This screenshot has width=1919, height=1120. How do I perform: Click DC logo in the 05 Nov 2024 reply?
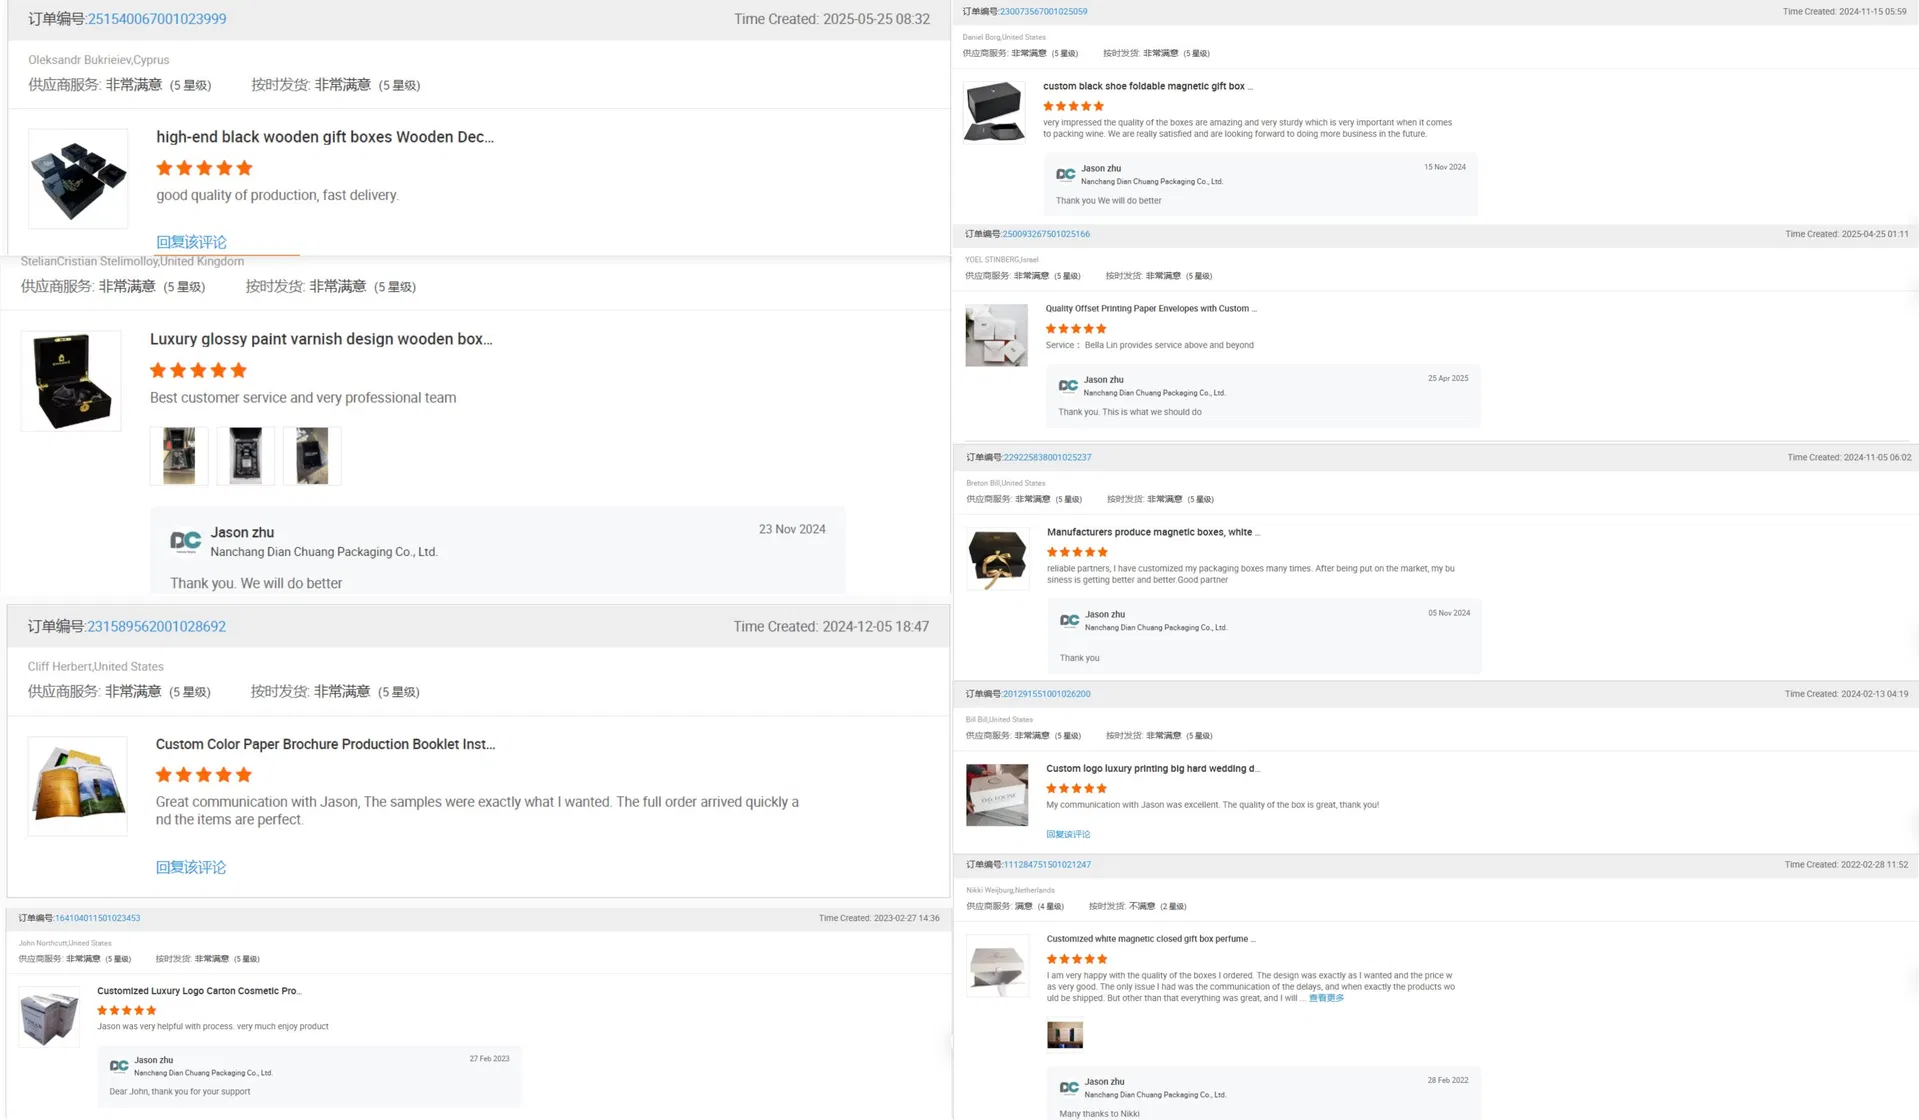pyautogui.click(x=1069, y=621)
